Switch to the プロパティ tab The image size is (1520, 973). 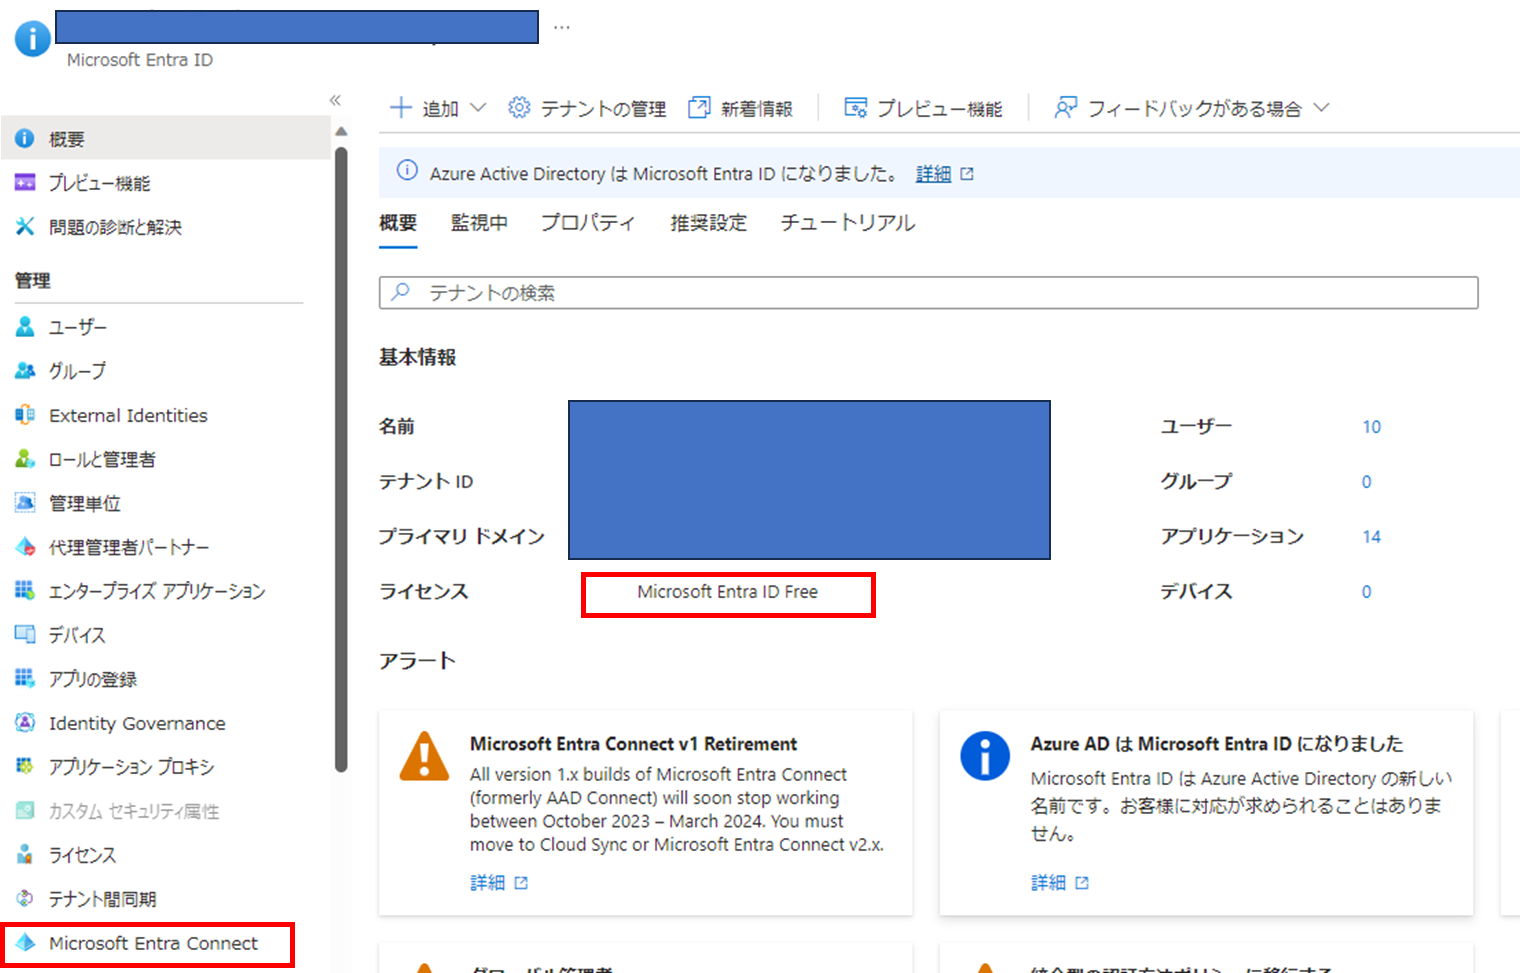coord(588,223)
